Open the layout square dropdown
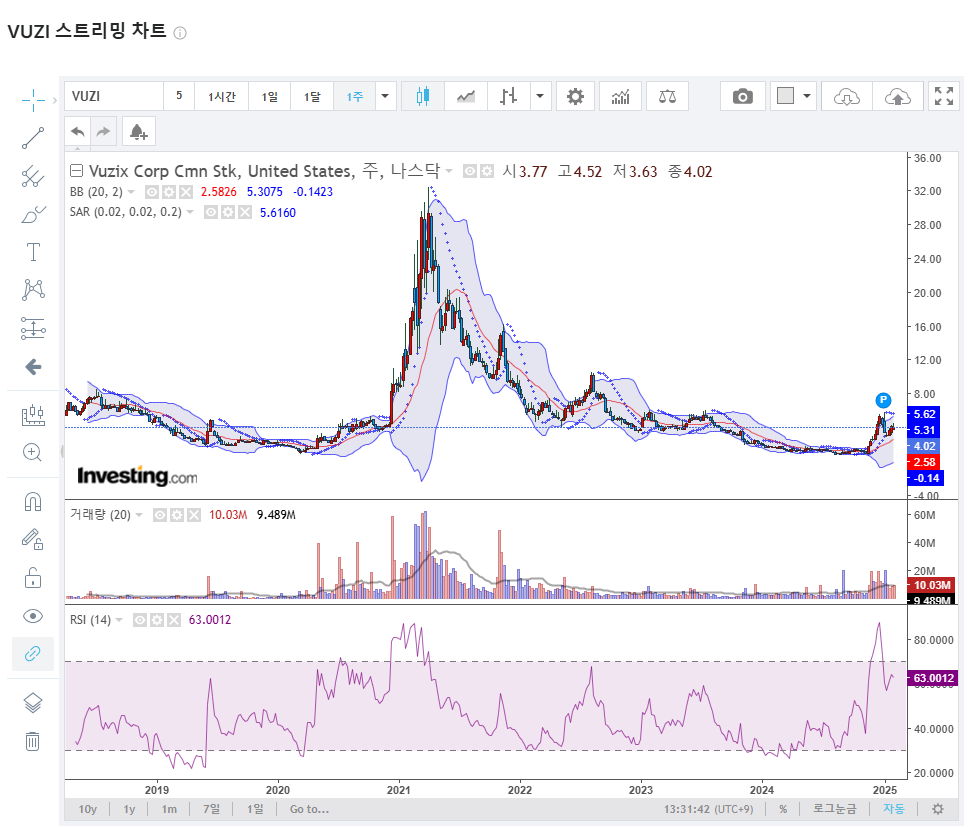This screenshot has width=968, height=827. pos(793,96)
